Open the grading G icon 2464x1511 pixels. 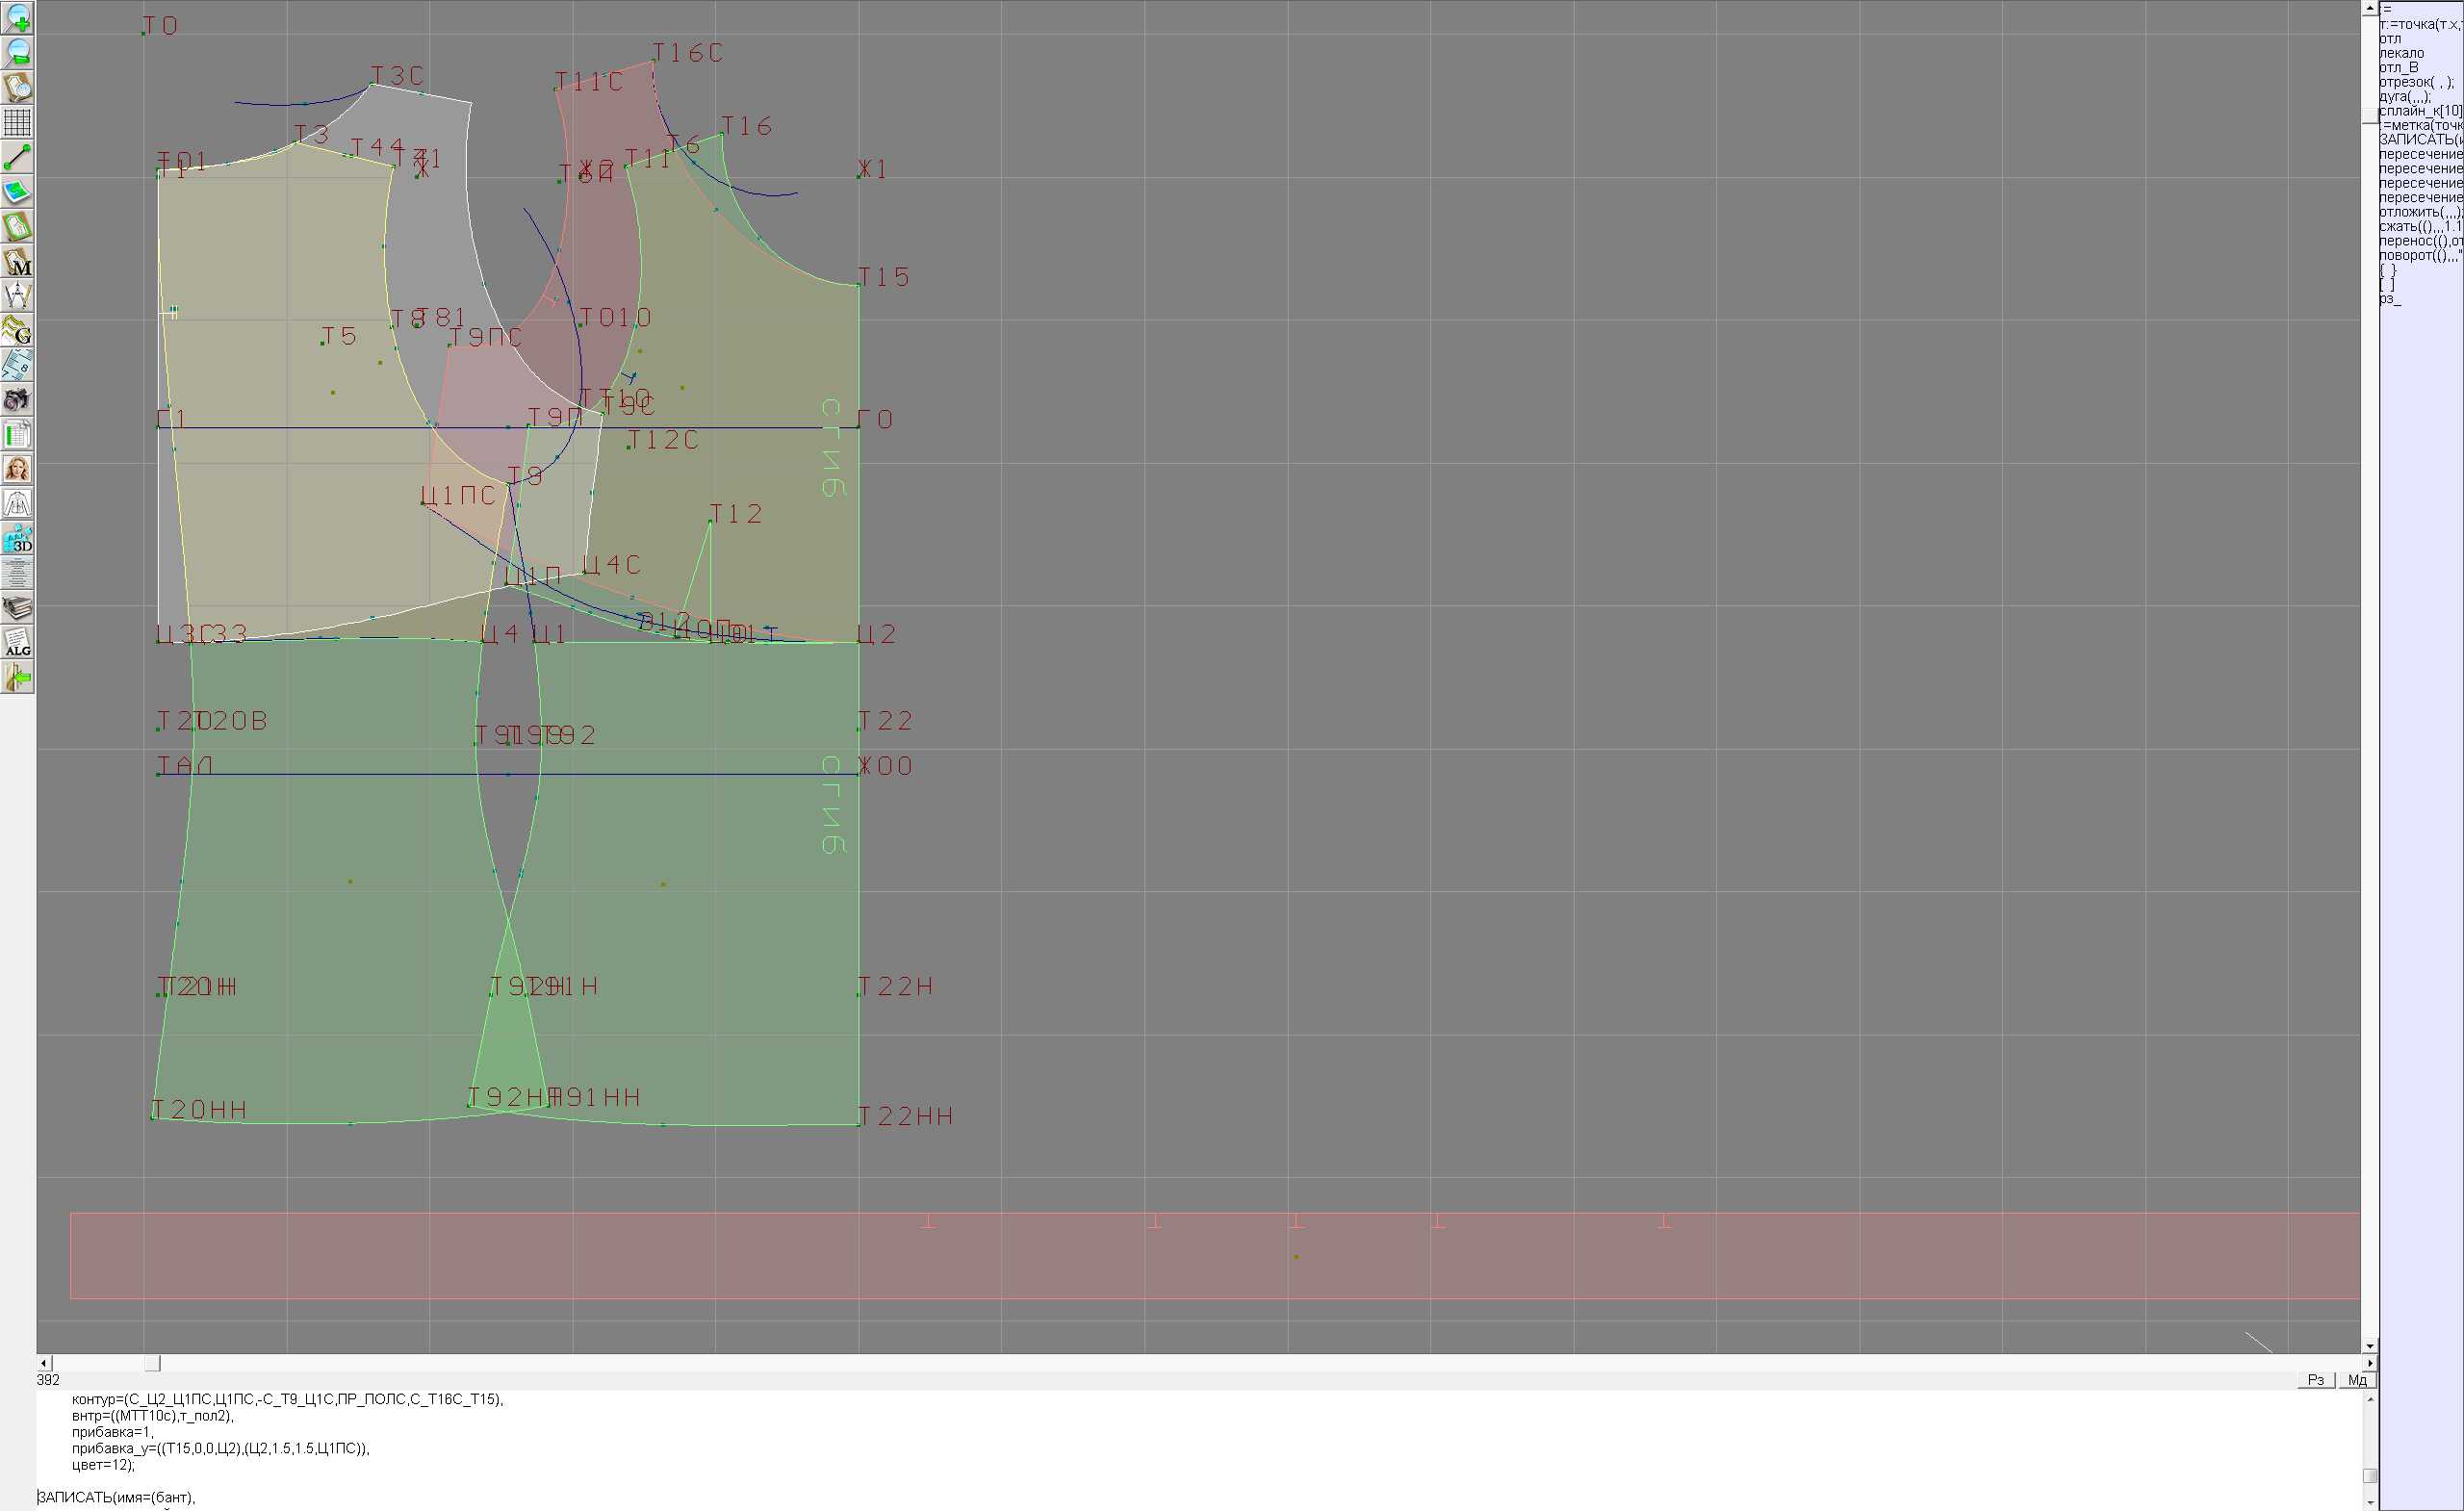point(17,330)
